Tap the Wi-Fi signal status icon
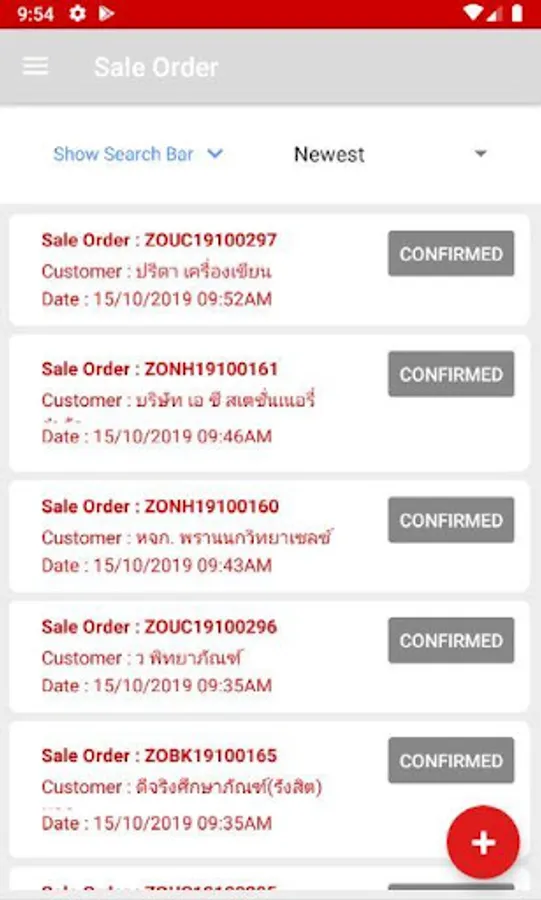 coord(472,13)
